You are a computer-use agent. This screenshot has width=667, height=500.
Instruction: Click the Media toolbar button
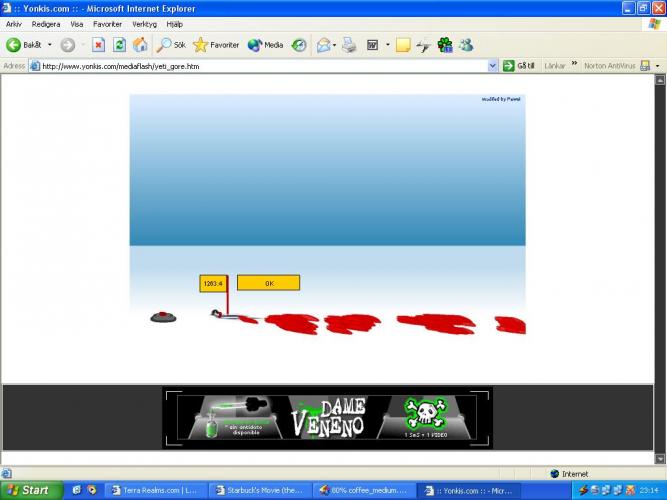pyautogui.click(x=265, y=45)
